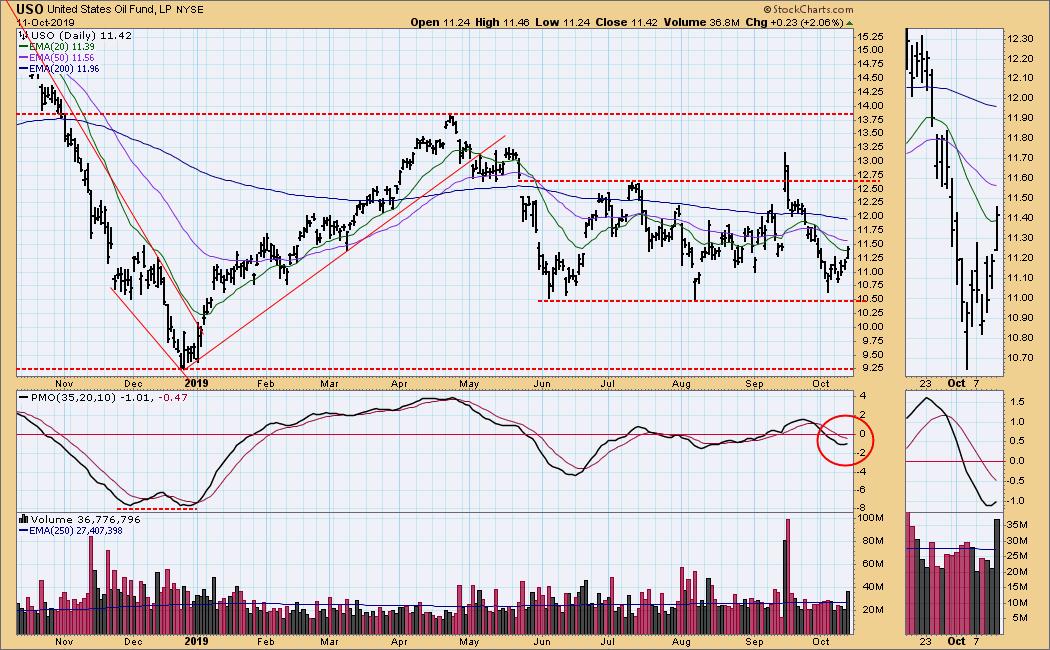Click the 5M label on the mini volume axis
Image resolution: width=1050 pixels, height=650 pixels.
tap(1021, 618)
